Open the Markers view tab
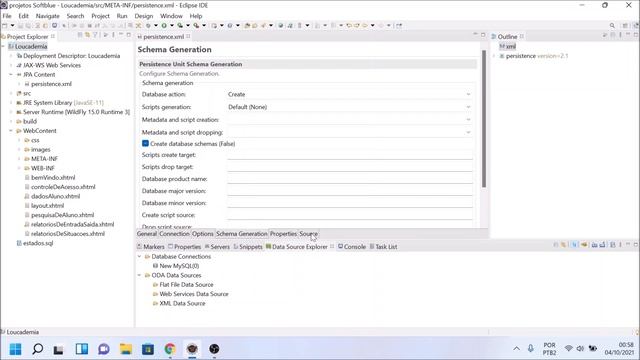Screen dimensions: 640x360 pos(151,247)
